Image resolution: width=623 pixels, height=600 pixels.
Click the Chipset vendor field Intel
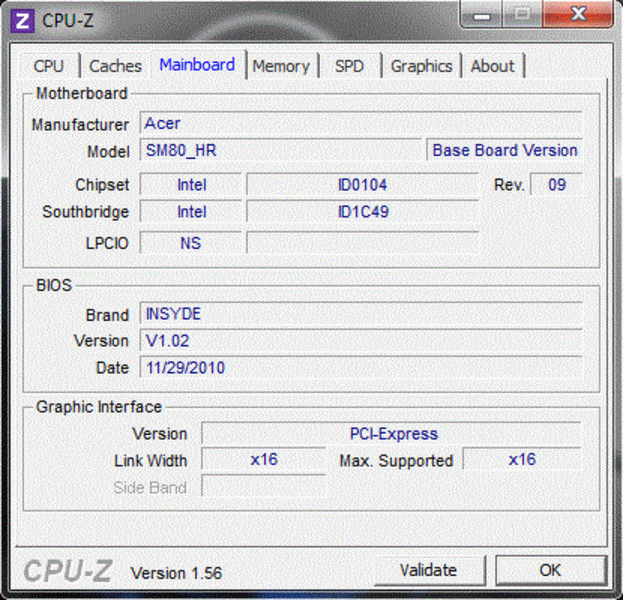191,185
